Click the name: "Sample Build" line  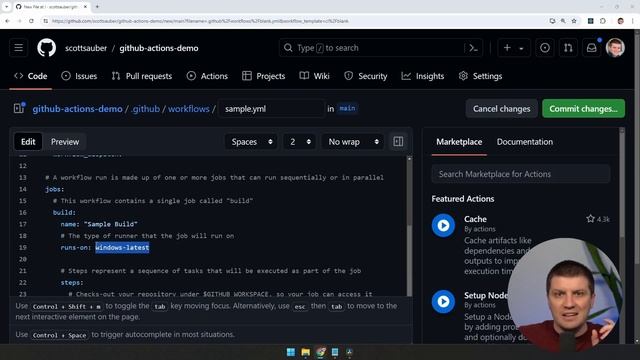99,224
